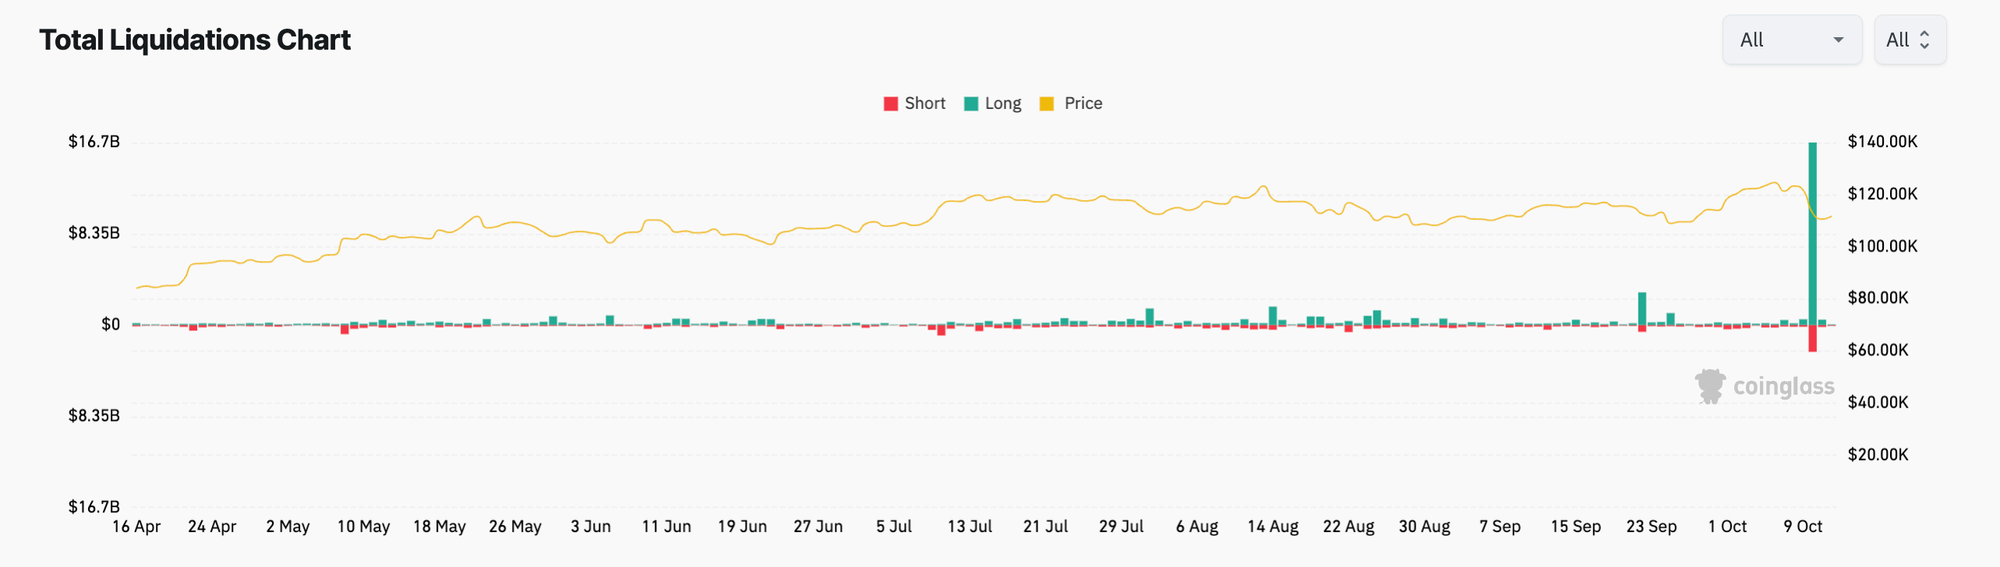Screen dimensions: 2000x567
Task: Click the top $16.7B axis label
Action: coord(94,142)
